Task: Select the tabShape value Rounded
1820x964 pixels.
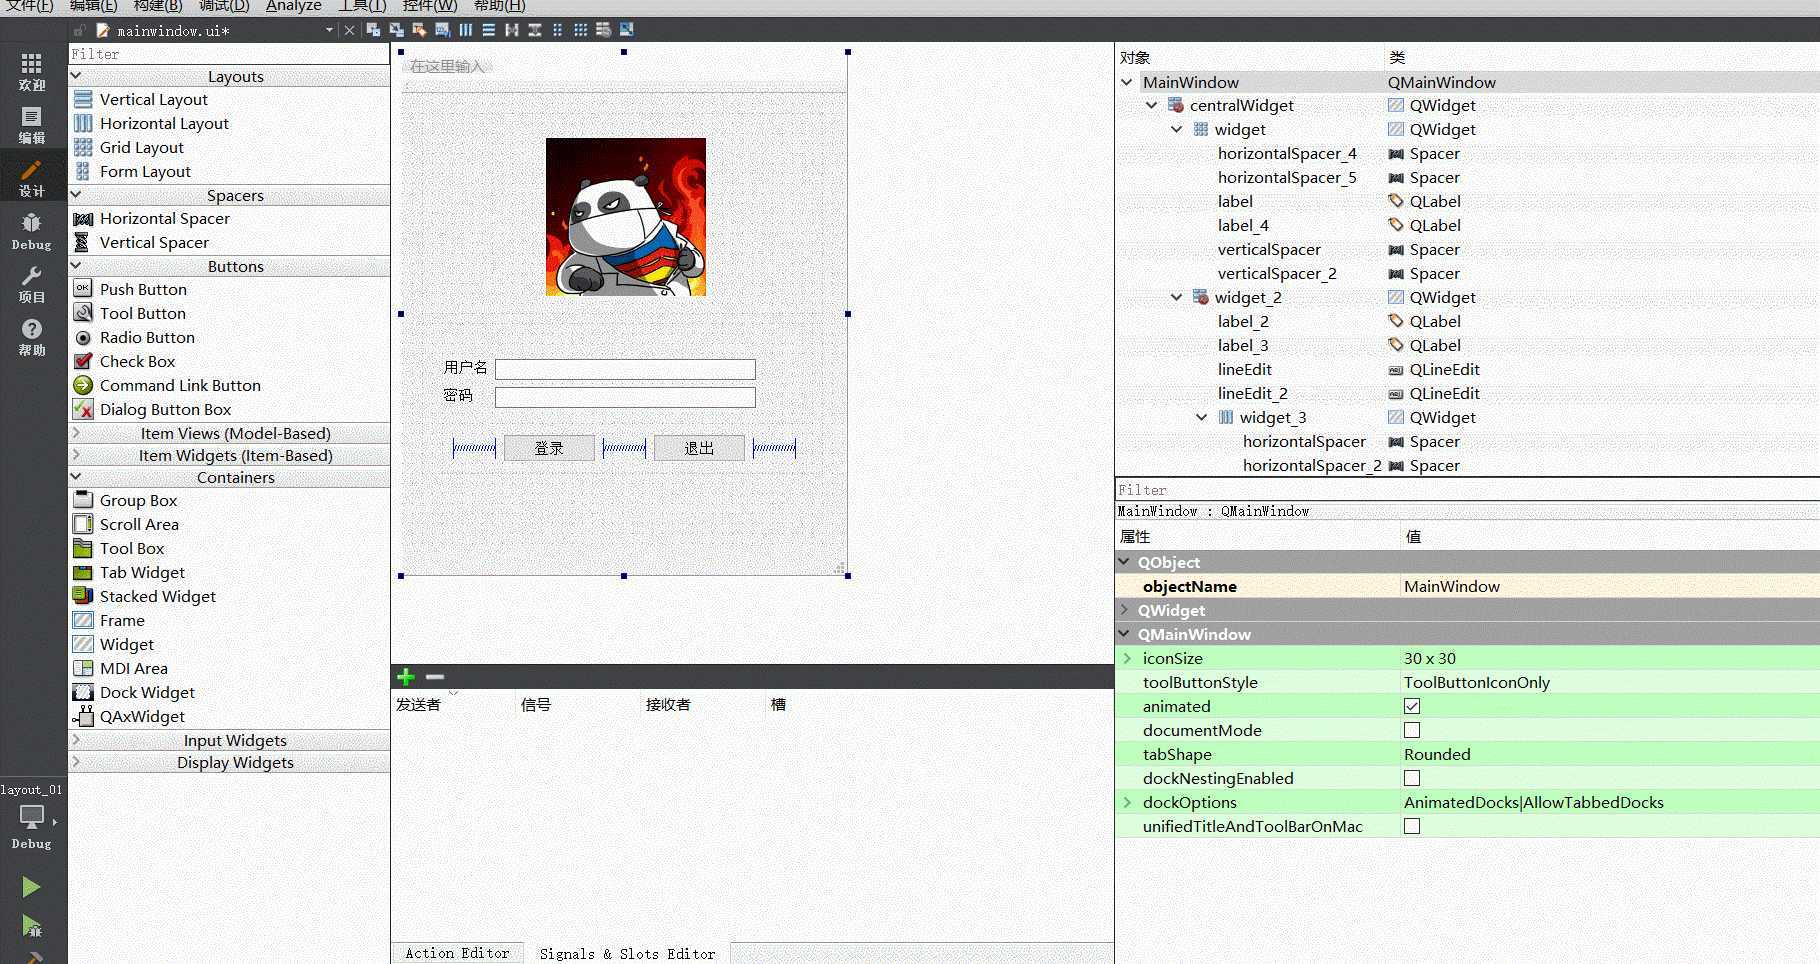Action: pyautogui.click(x=1437, y=754)
